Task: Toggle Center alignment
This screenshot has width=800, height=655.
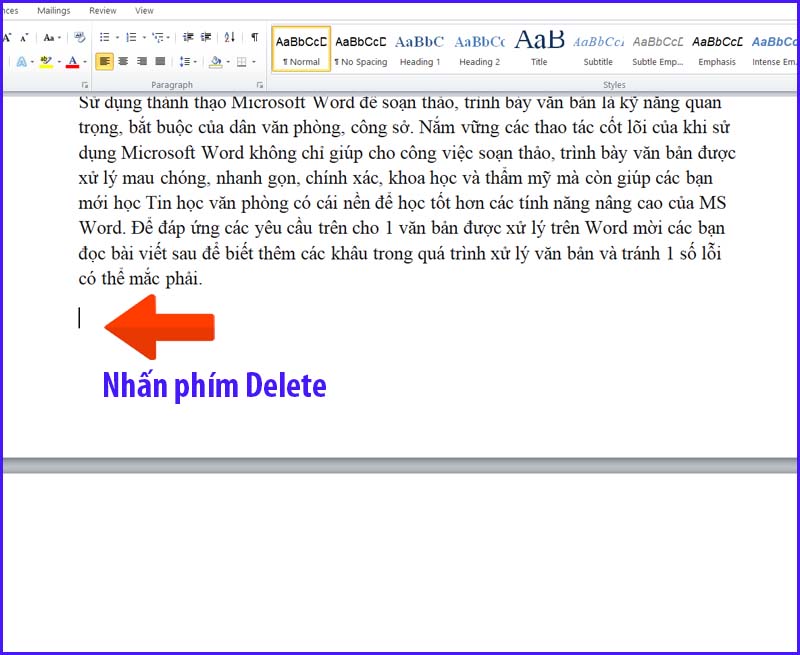Action: click(x=123, y=61)
